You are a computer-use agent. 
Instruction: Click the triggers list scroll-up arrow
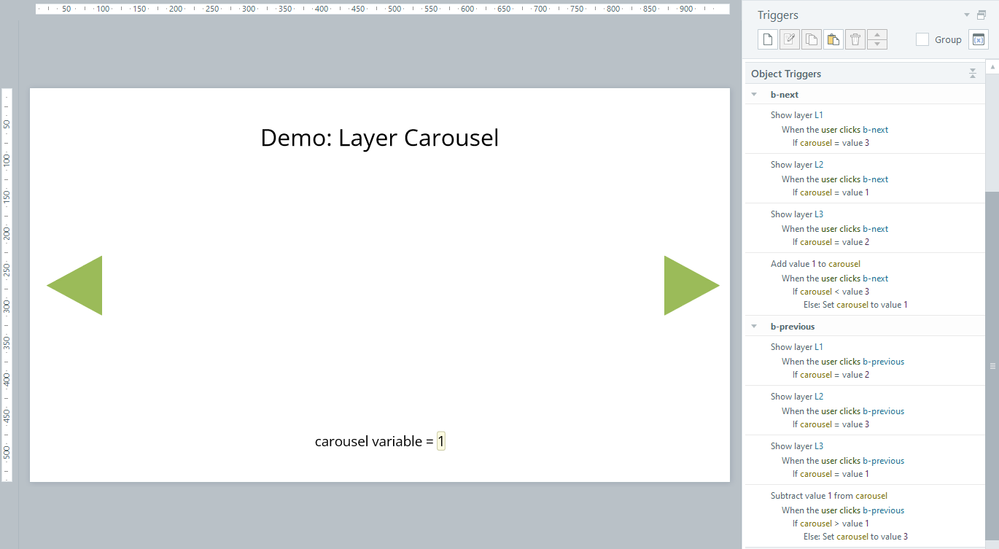point(992,67)
